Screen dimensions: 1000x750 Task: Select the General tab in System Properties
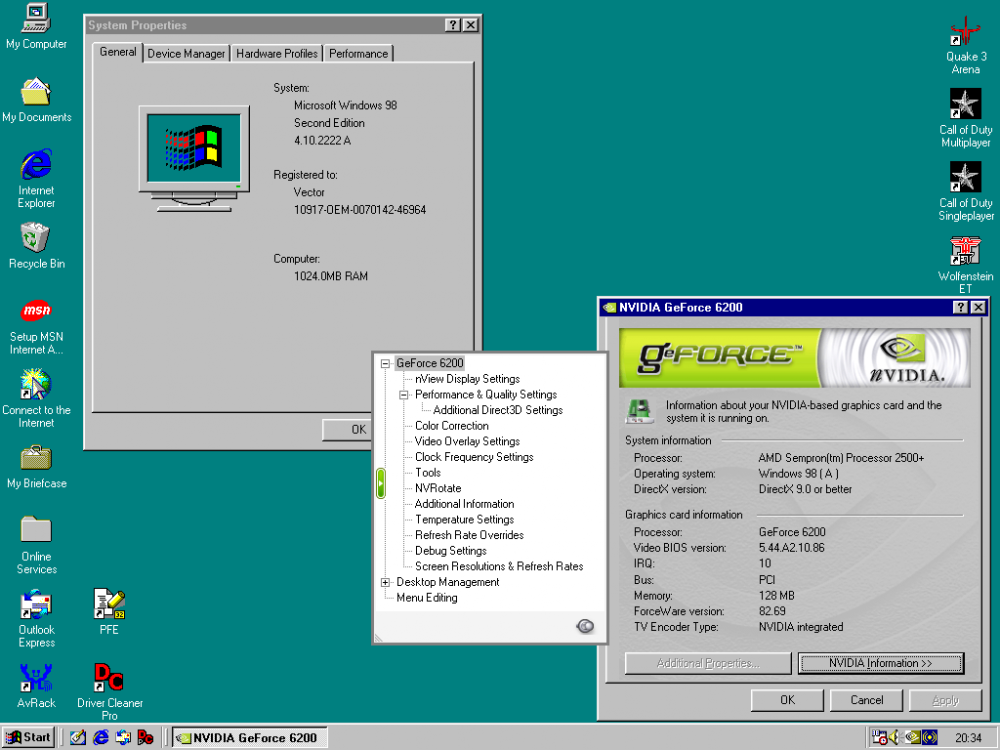(117, 52)
